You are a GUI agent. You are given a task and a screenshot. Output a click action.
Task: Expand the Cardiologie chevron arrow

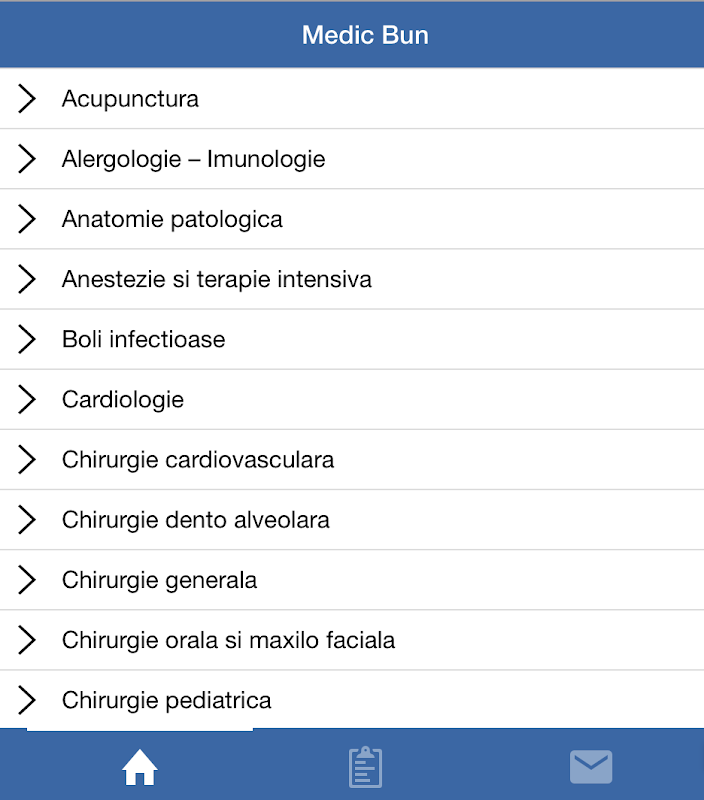27,400
